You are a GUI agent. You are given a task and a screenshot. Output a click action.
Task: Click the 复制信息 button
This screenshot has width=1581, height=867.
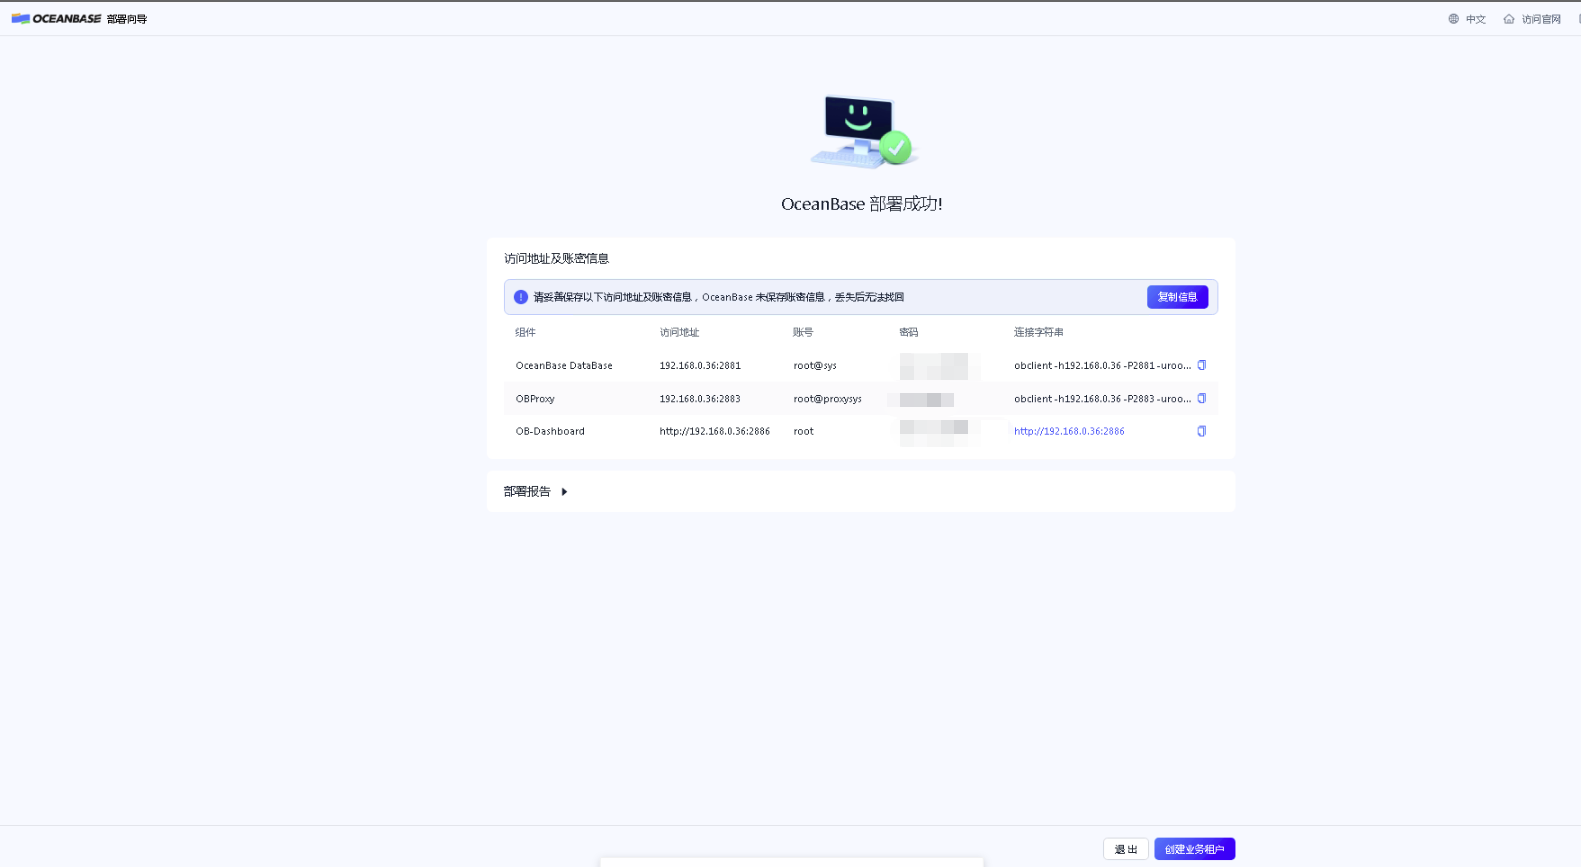[1177, 297]
